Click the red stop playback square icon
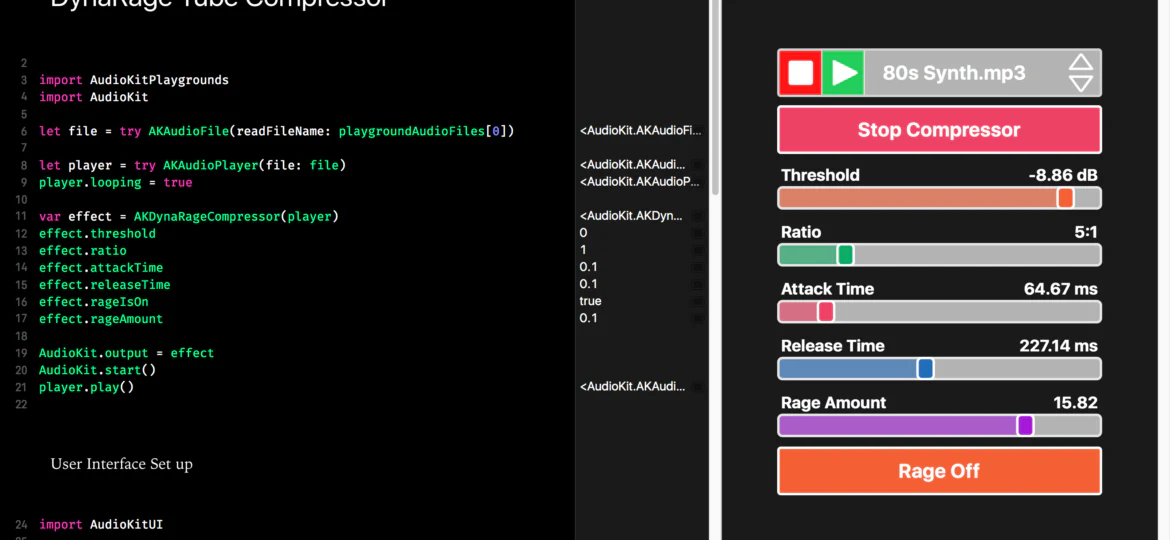 800,73
